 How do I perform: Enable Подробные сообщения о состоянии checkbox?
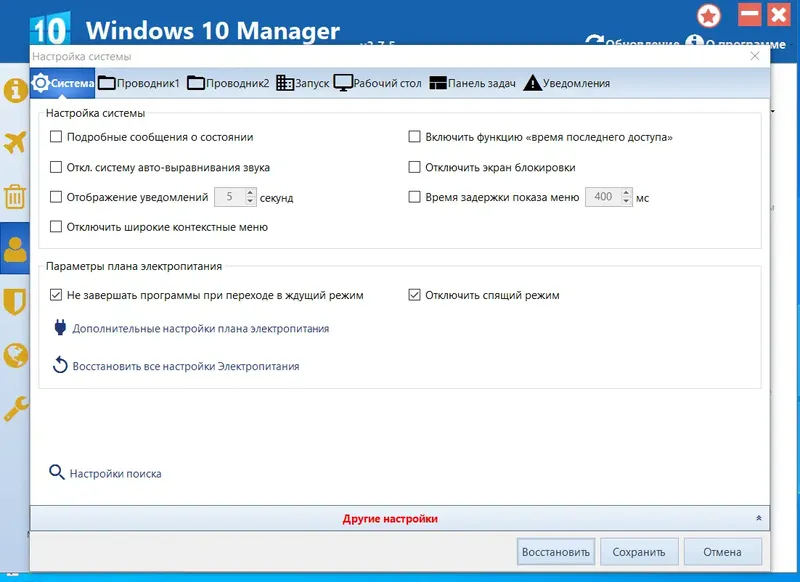pyautogui.click(x=56, y=137)
